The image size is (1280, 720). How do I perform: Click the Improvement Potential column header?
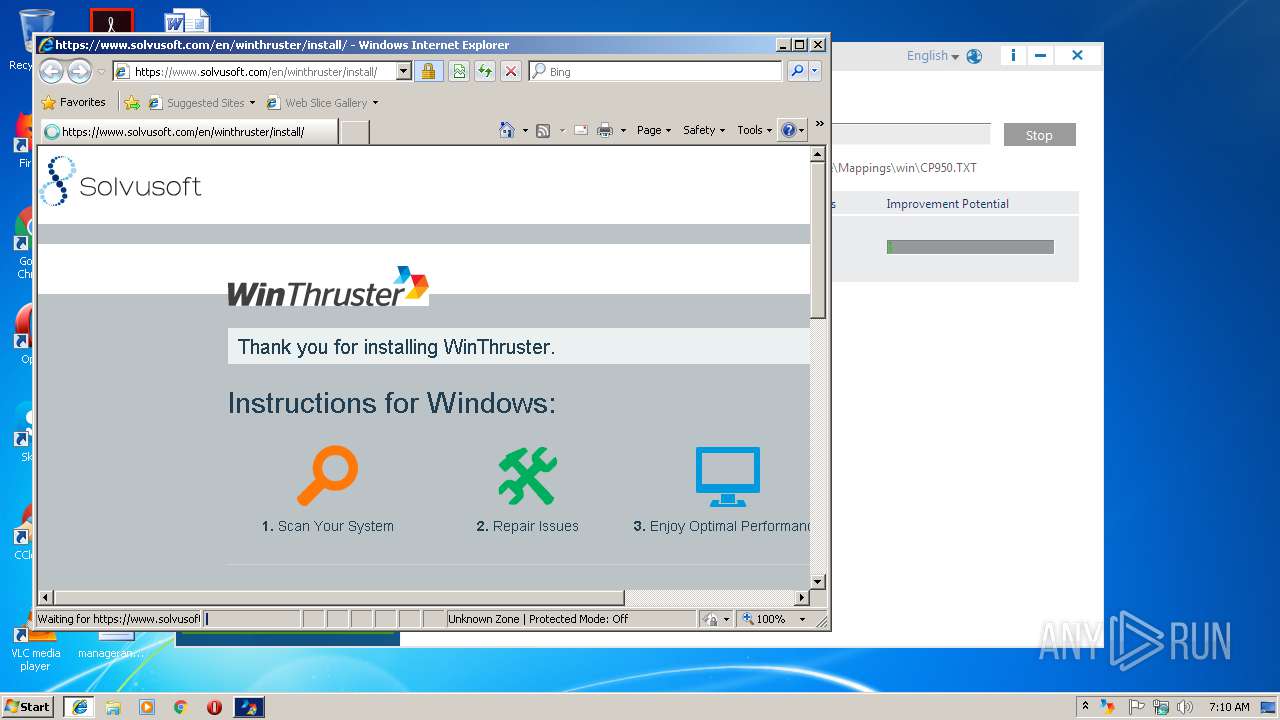[947, 204]
